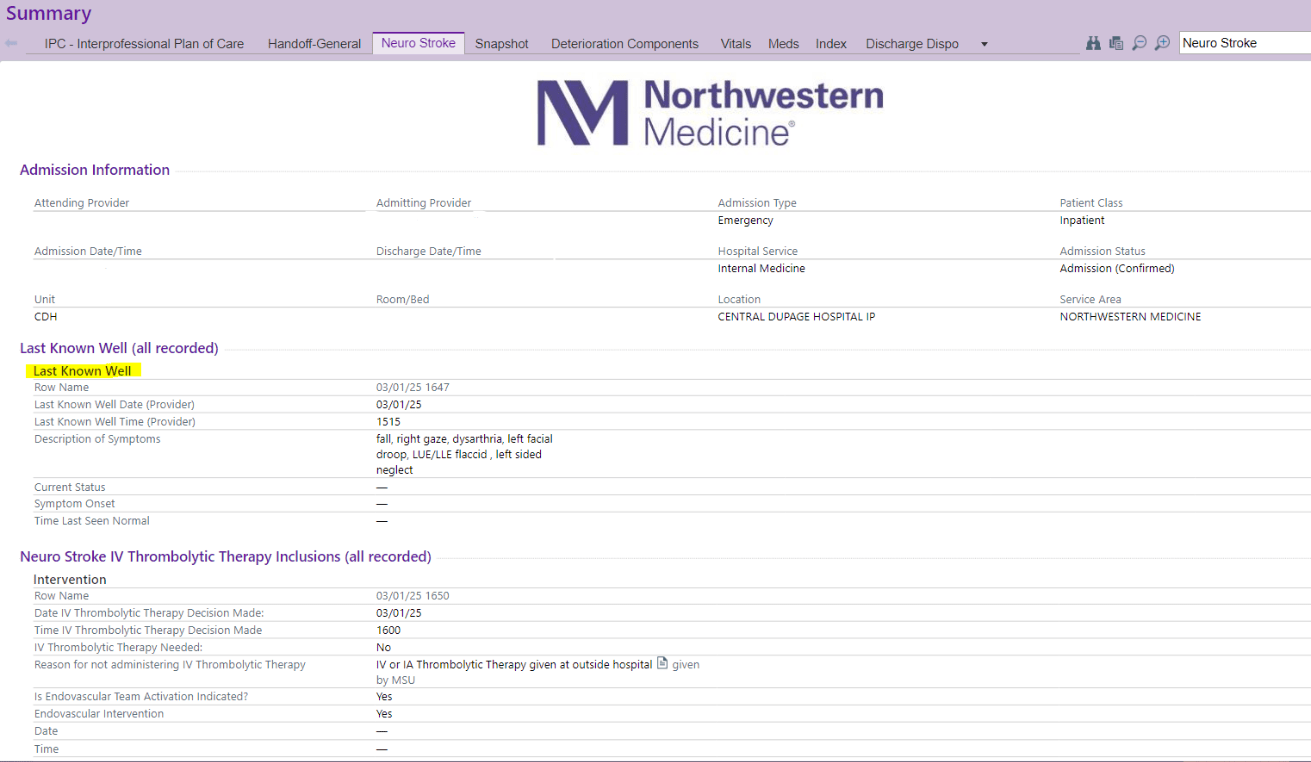Click the Hospital Service value Internal Medicine
This screenshot has height=762, width=1311.
(762, 268)
